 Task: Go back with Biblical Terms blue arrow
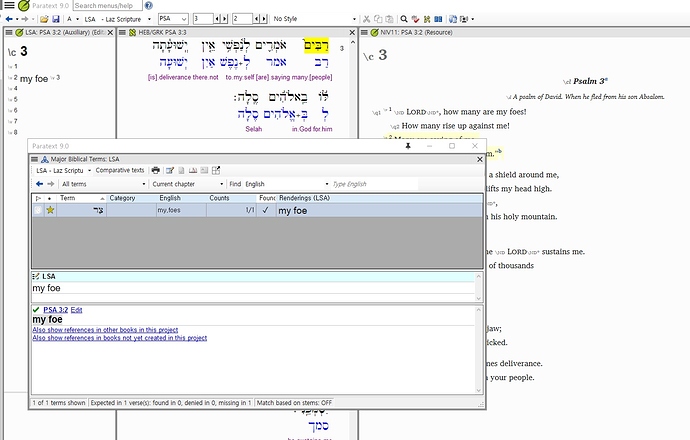pos(40,184)
